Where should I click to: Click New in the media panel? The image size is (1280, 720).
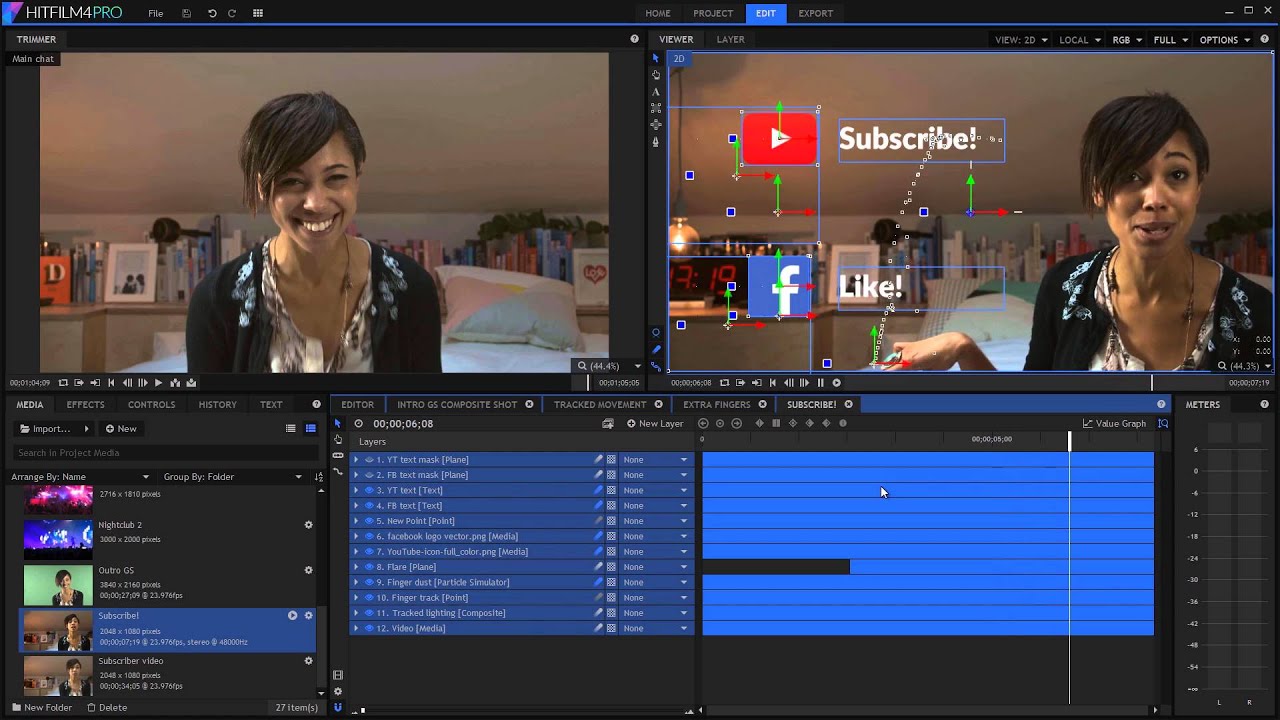pos(120,429)
